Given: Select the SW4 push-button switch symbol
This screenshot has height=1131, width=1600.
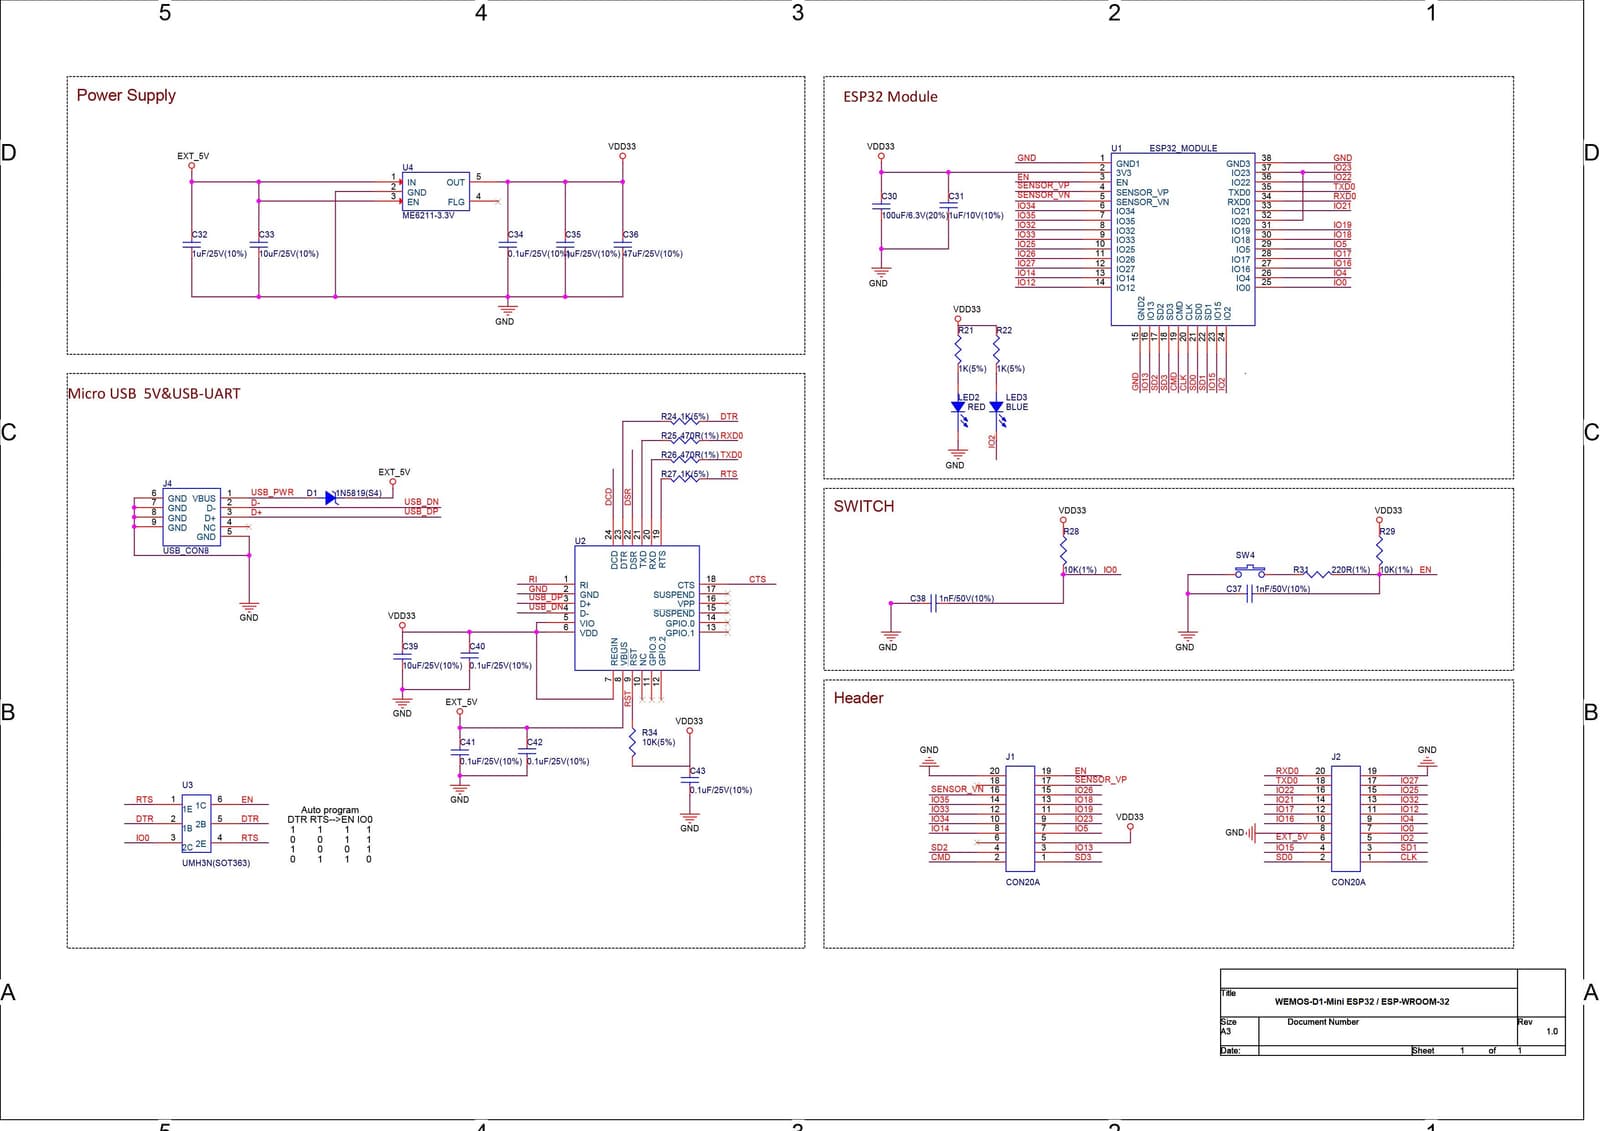Looking at the screenshot, I should tap(1248, 572).
